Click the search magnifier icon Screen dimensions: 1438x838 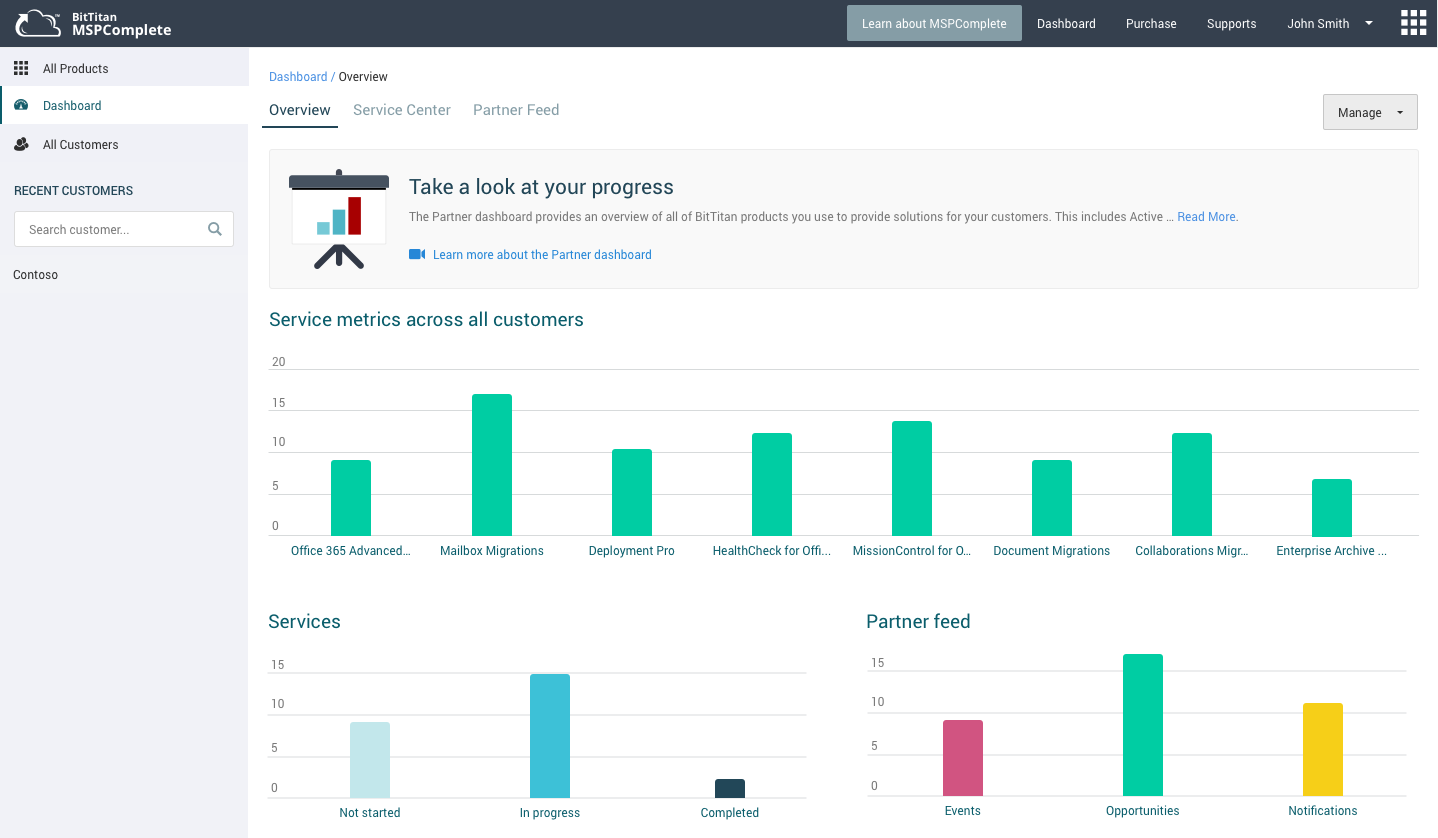(x=214, y=229)
